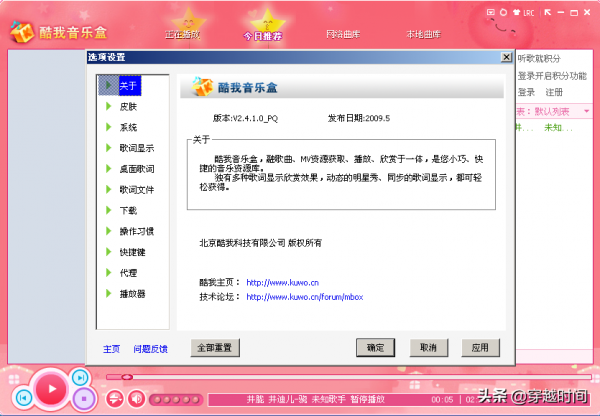Mute audio with the speaker icon
The height and width of the screenshot is (416, 600).
coord(136,399)
